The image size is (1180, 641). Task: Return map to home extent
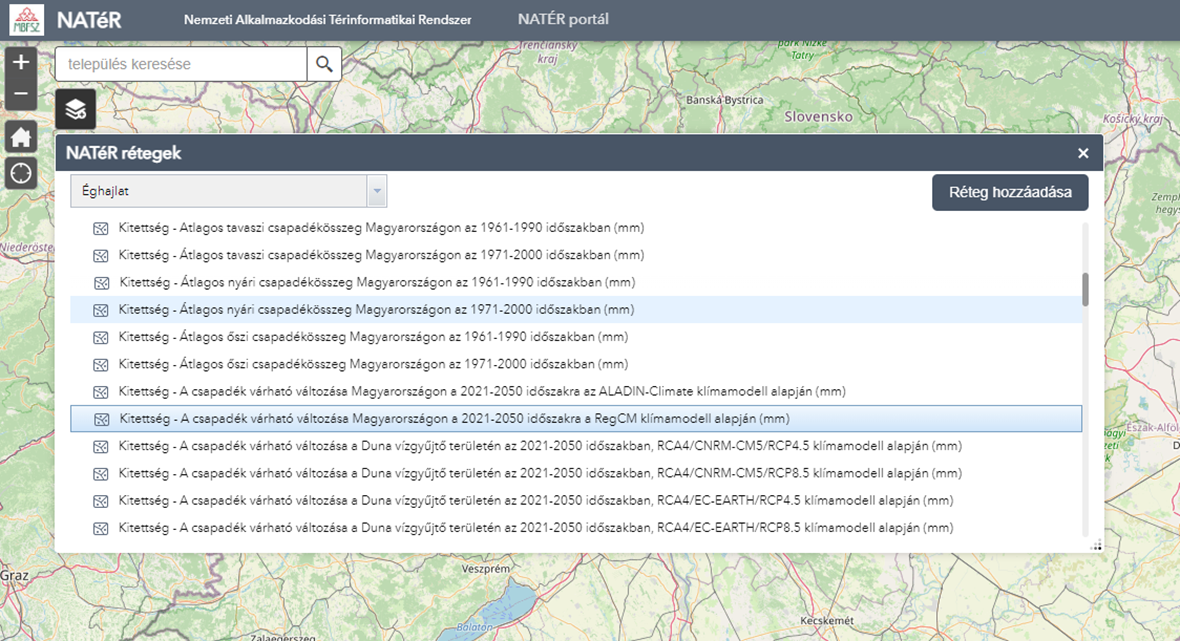[21, 137]
